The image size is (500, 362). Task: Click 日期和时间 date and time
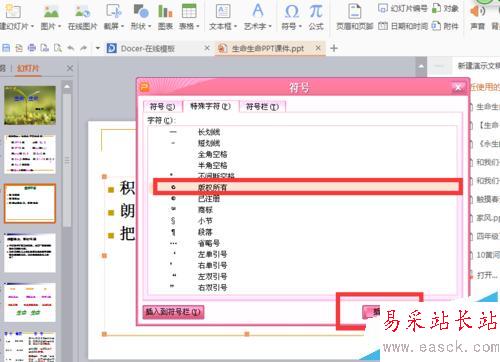point(403,26)
